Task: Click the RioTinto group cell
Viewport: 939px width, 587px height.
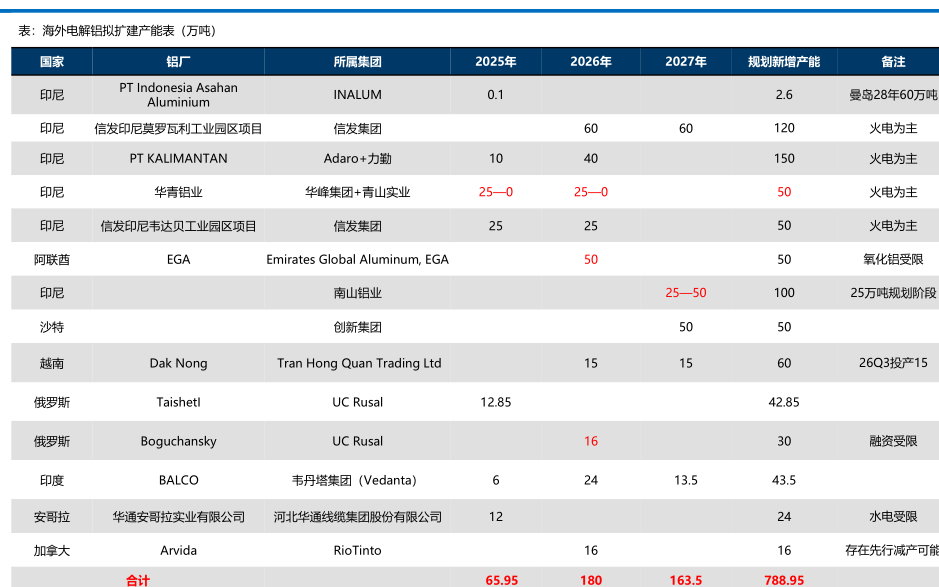Action: click(357, 550)
